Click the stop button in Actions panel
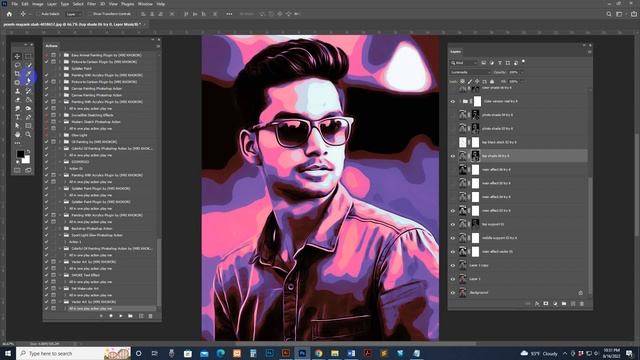 [x=101, y=316]
